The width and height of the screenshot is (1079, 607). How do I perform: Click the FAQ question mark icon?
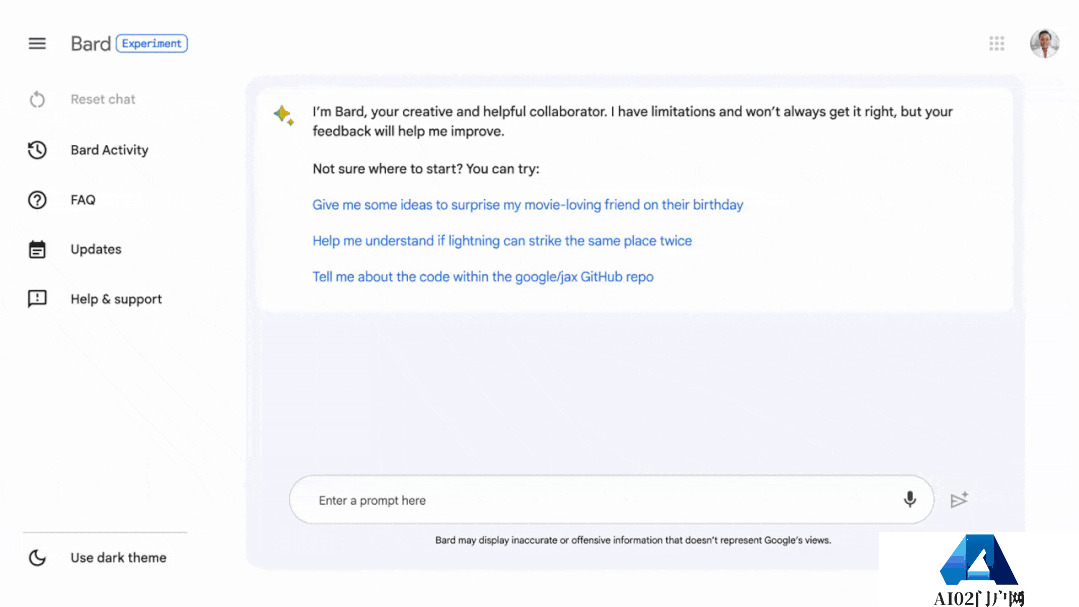click(x=37, y=200)
